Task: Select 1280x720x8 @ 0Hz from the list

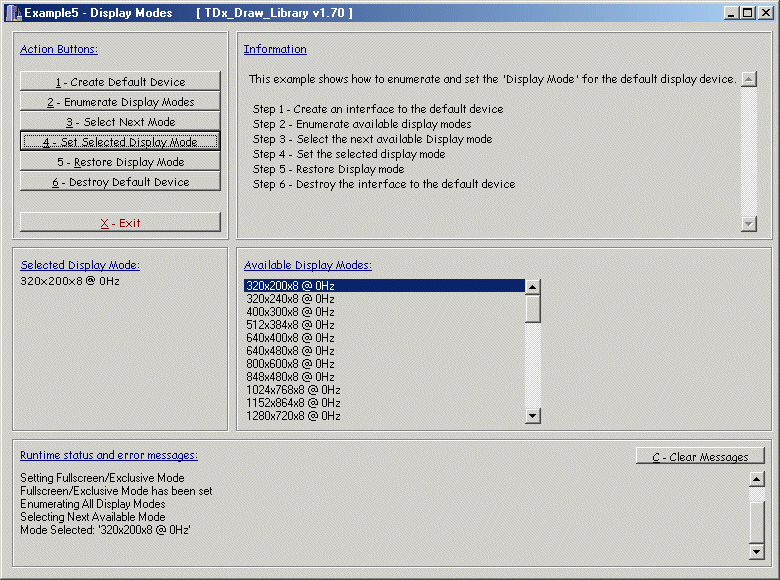Action: pyautogui.click(x=293, y=416)
